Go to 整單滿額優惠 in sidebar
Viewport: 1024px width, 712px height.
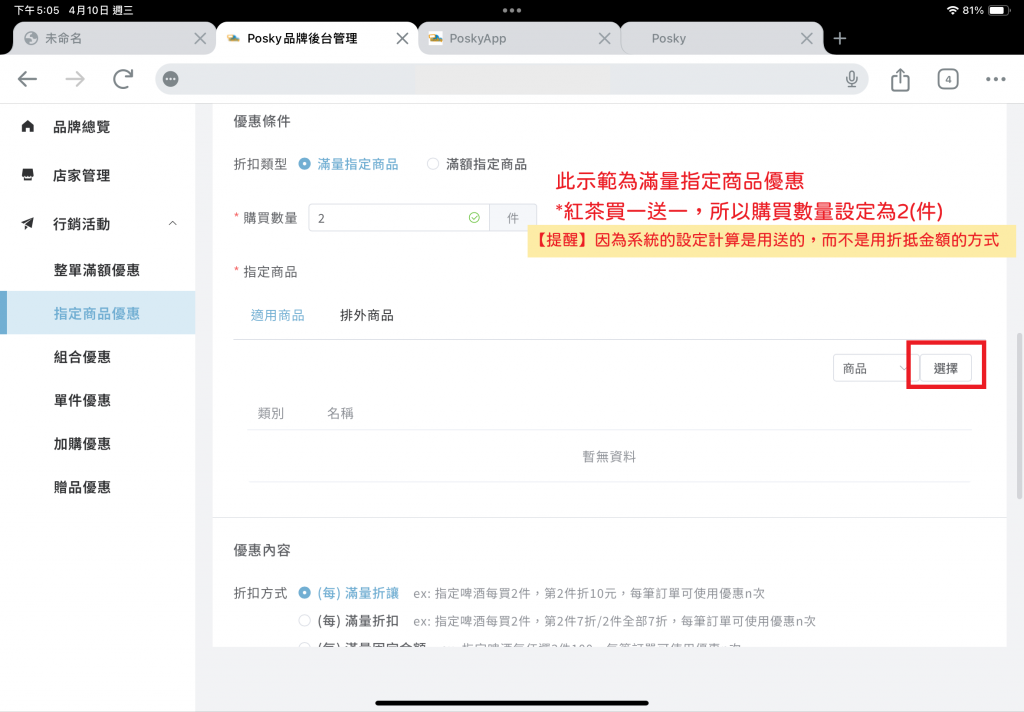[97, 270]
